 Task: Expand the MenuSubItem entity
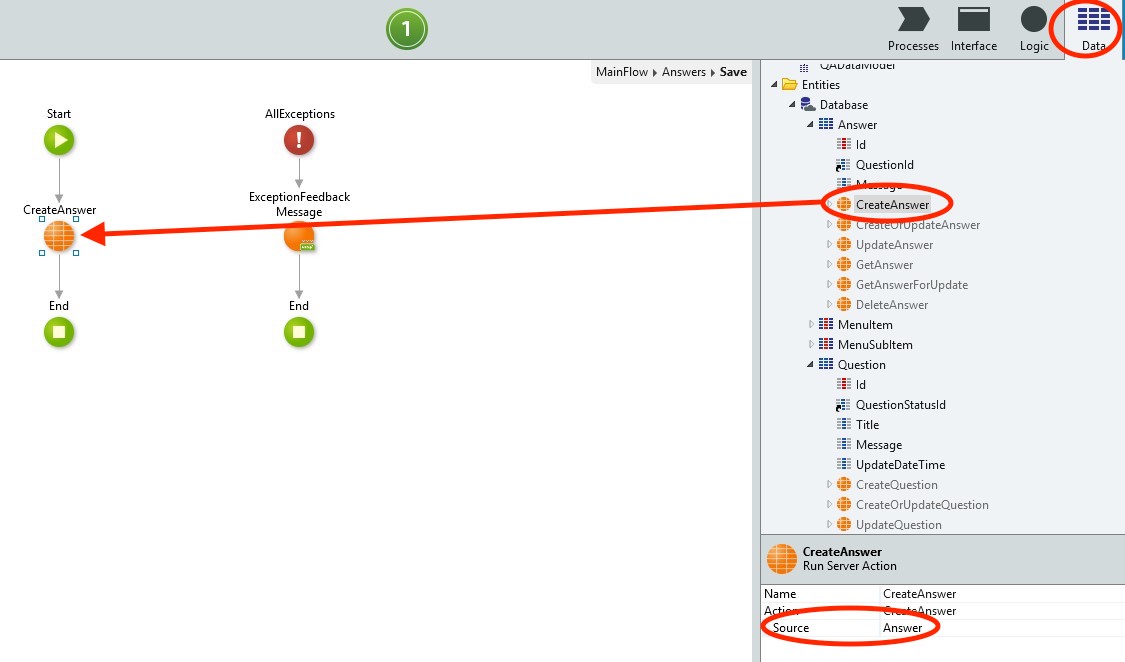[811, 344]
